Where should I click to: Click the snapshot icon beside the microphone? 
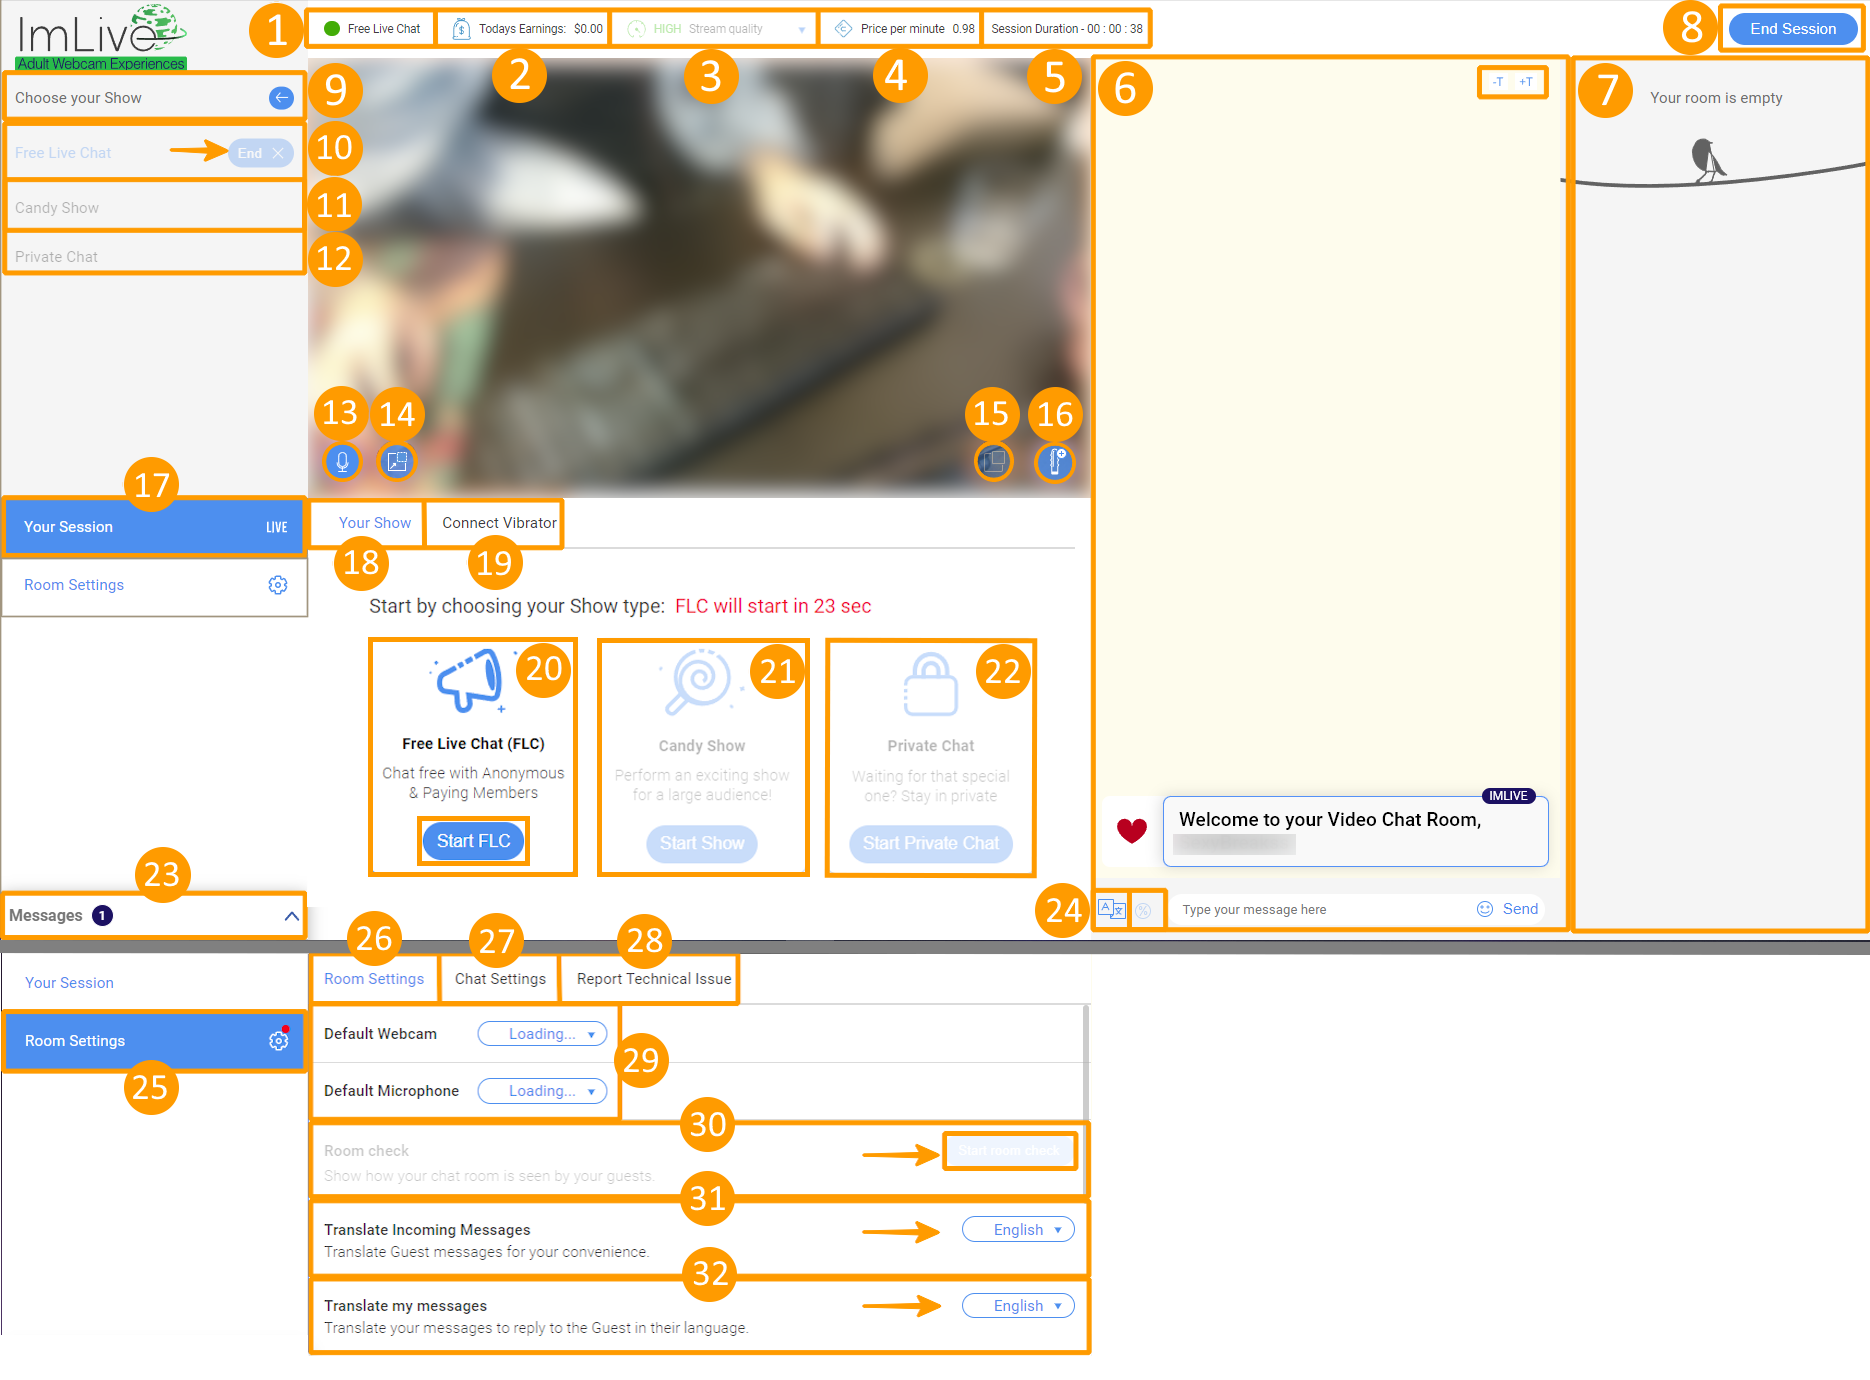(x=397, y=462)
